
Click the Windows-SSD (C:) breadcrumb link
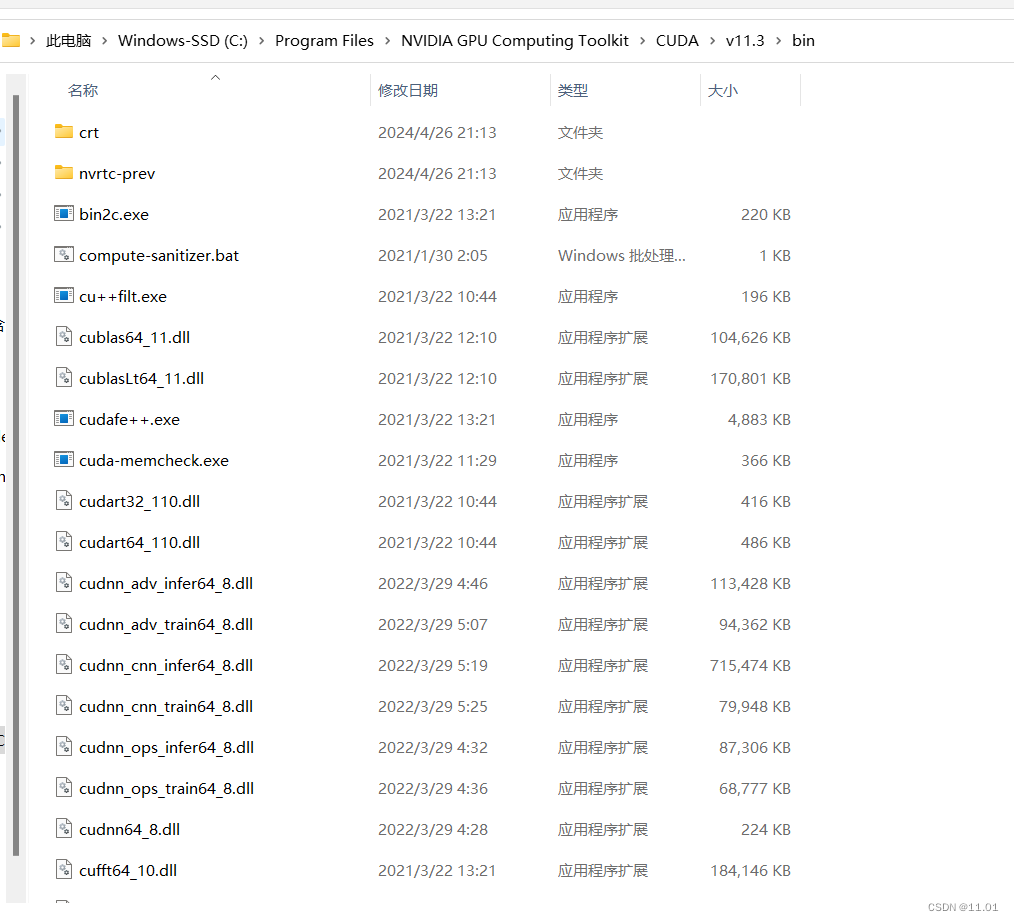click(183, 40)
